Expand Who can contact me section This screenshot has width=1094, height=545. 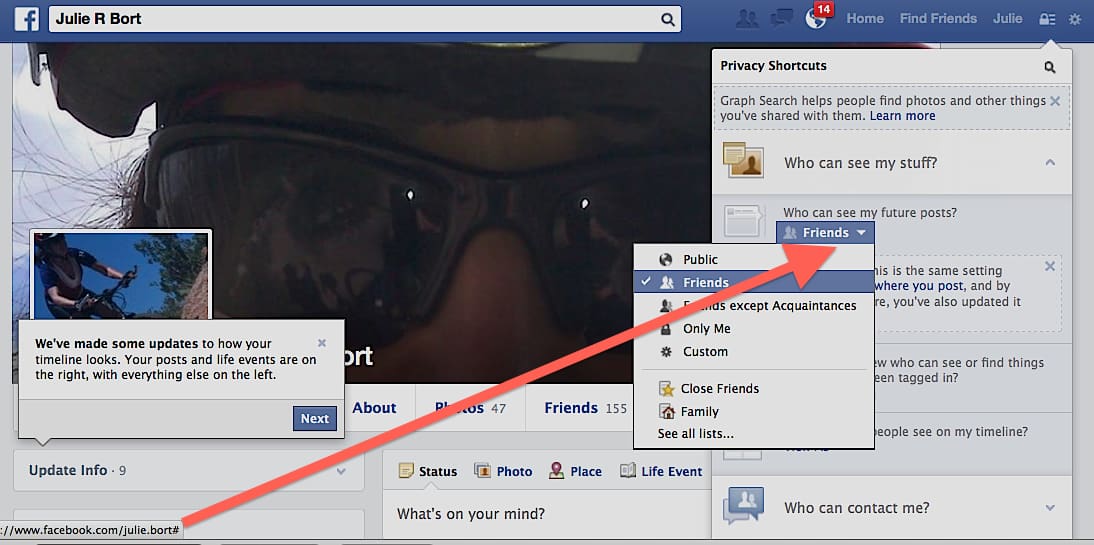coord(1050,508)
